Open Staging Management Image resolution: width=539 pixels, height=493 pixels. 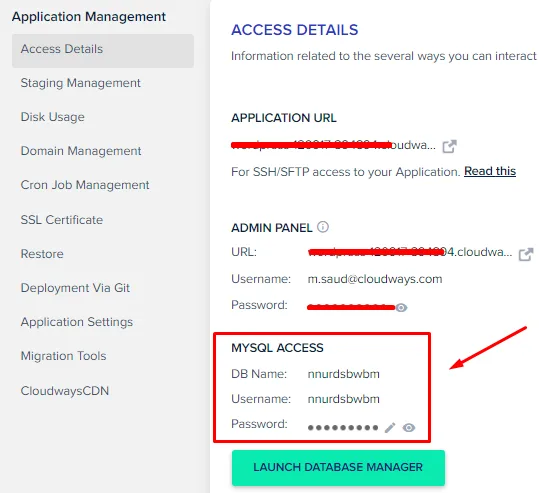pos(80,83)
